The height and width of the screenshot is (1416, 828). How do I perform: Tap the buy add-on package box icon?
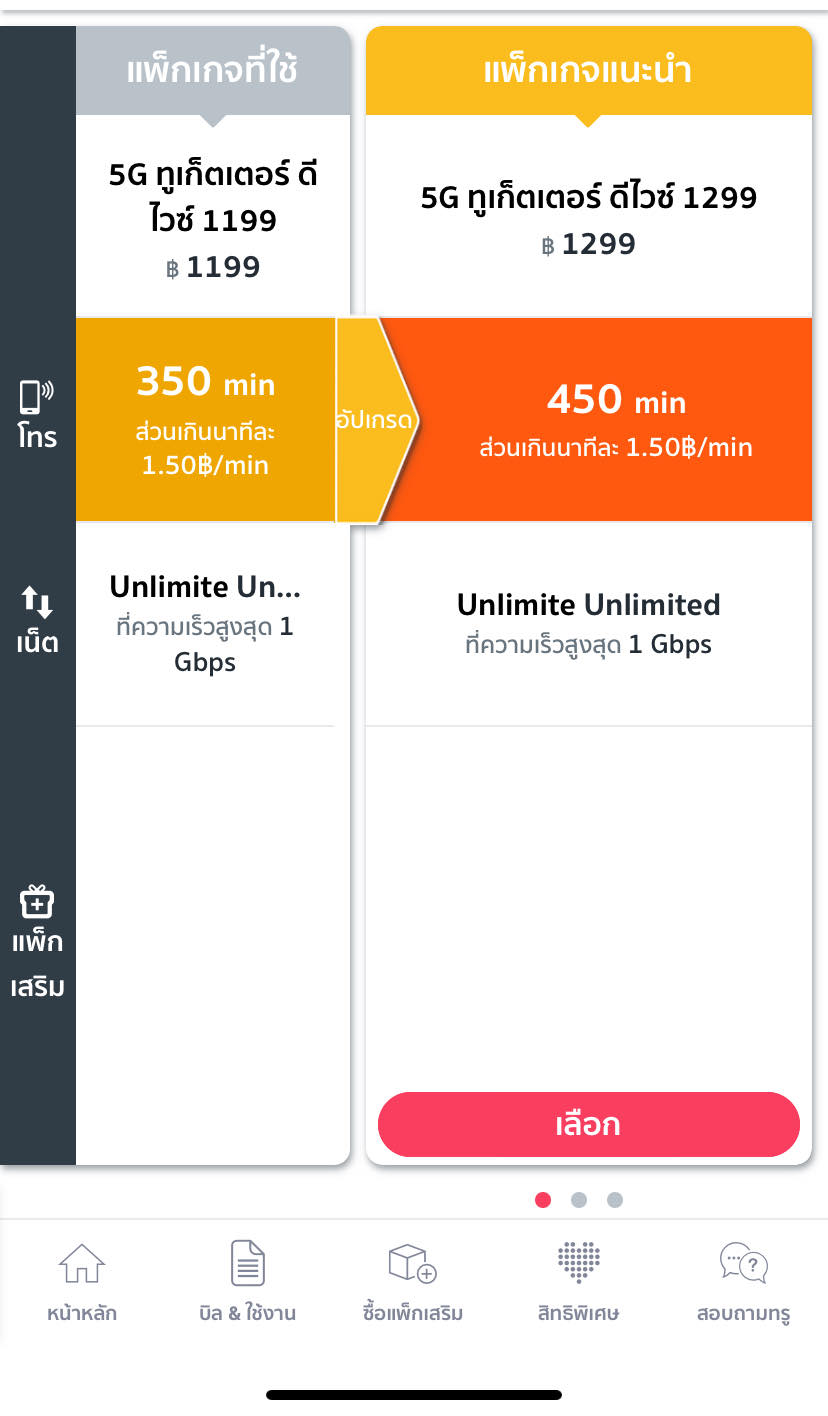coord(412,1264)
